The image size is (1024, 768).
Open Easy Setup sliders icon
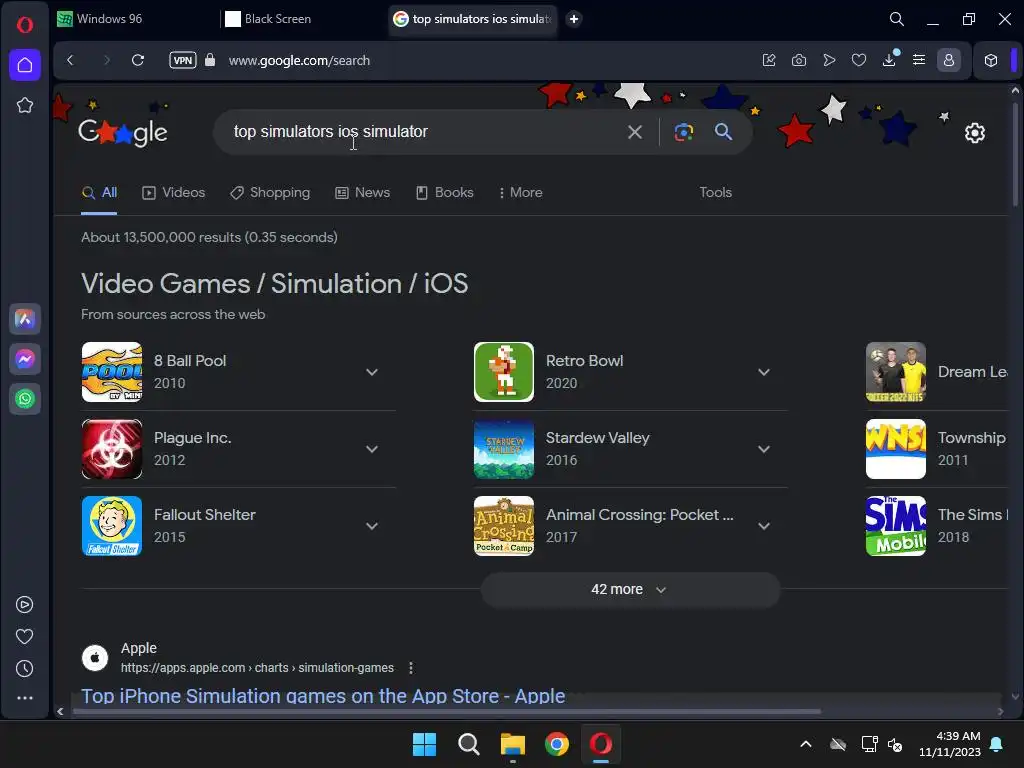pos(919,60)
